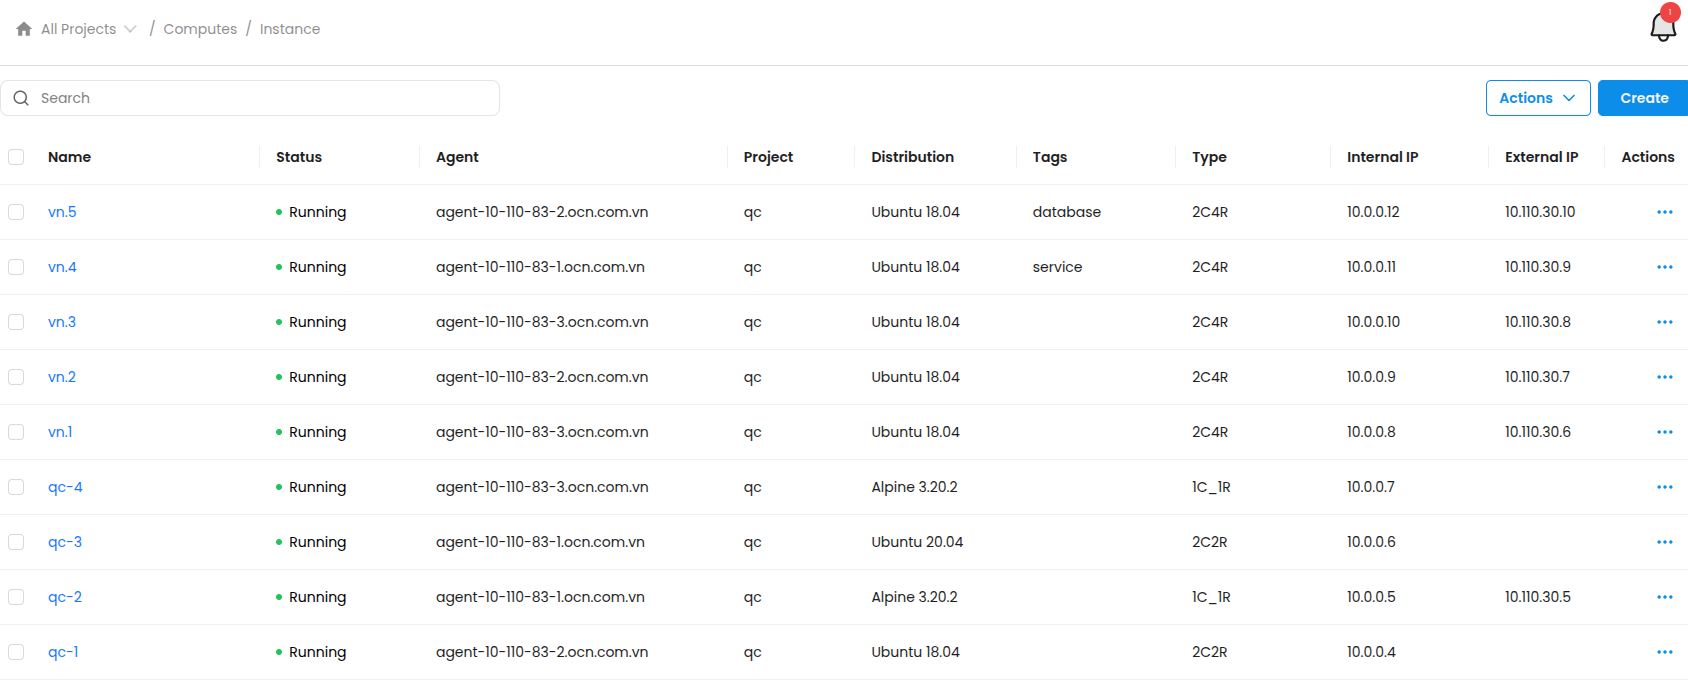Open the three-dot actions menu for qc-4
This screenshot has width=1688, height=693.
pyautogui.click(x=1664, y=487)
